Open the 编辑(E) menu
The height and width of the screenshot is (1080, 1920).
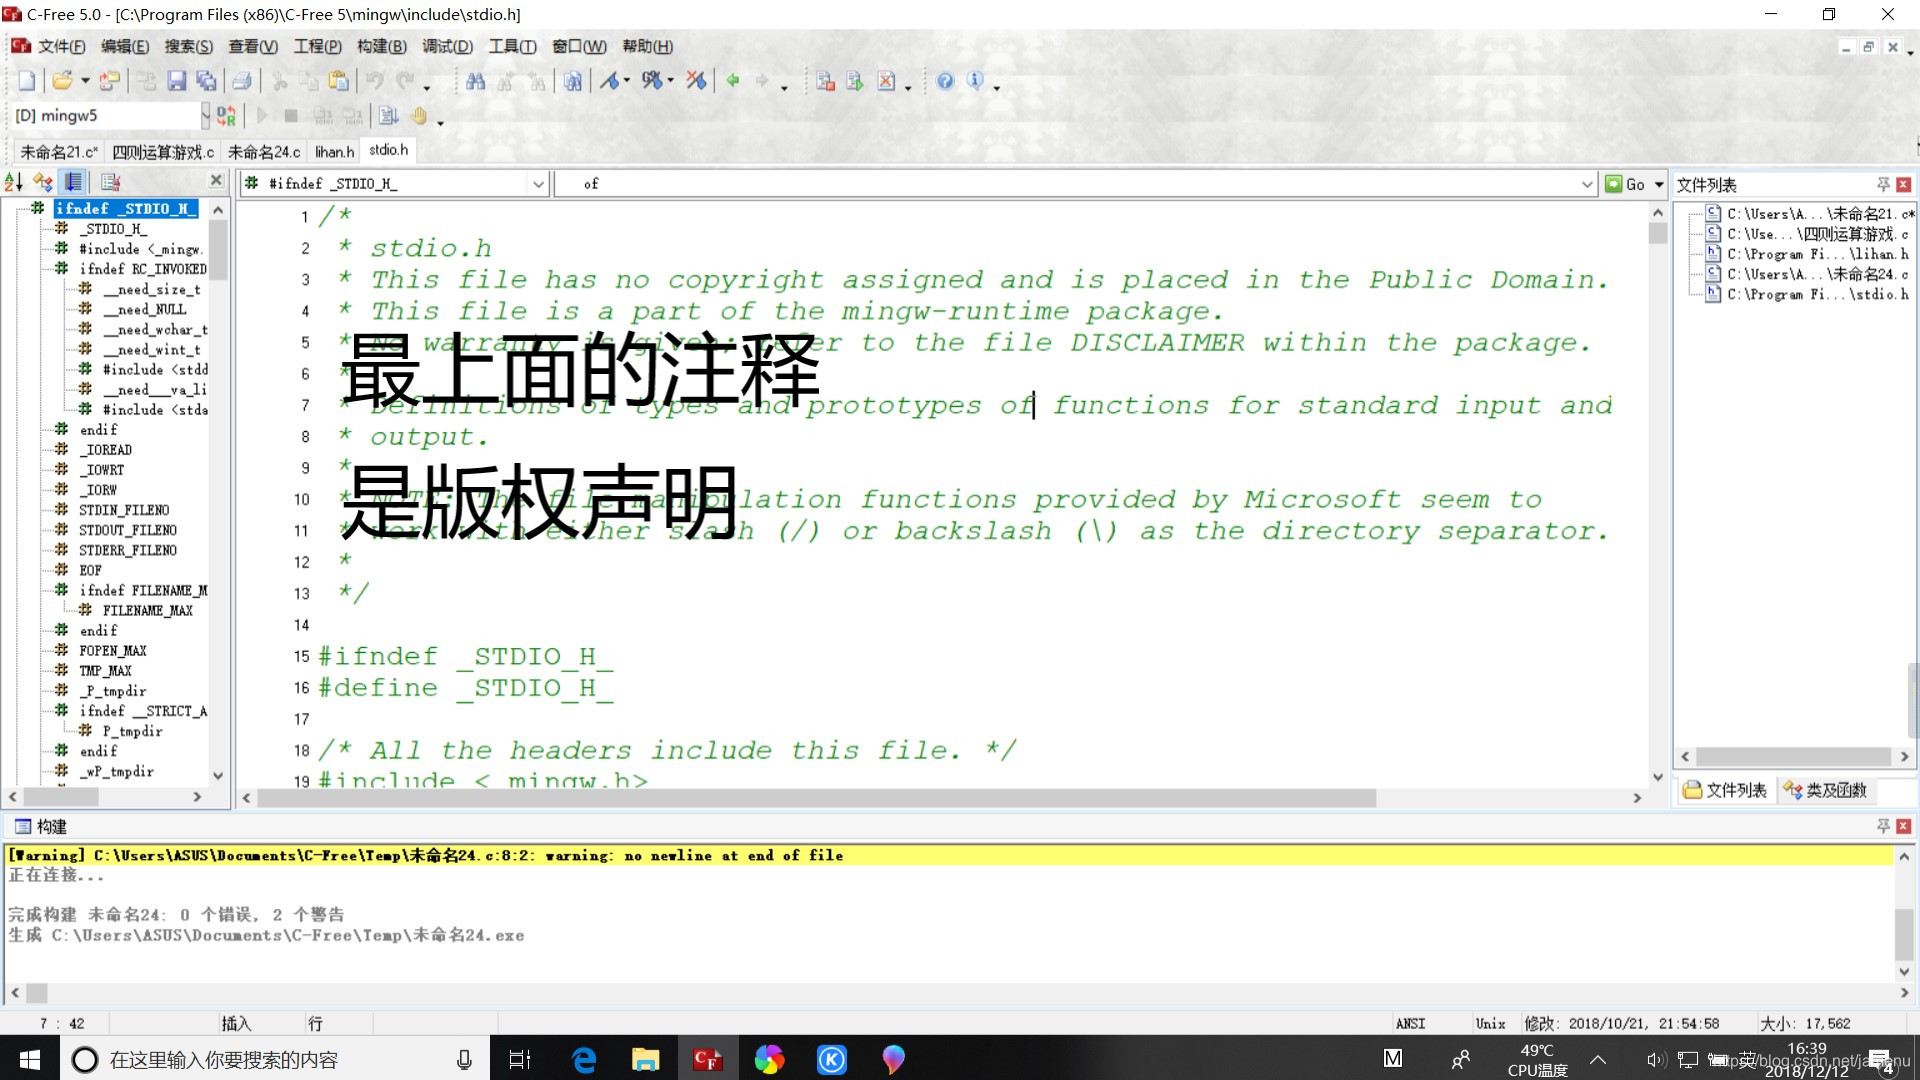[x=125, y=46]
